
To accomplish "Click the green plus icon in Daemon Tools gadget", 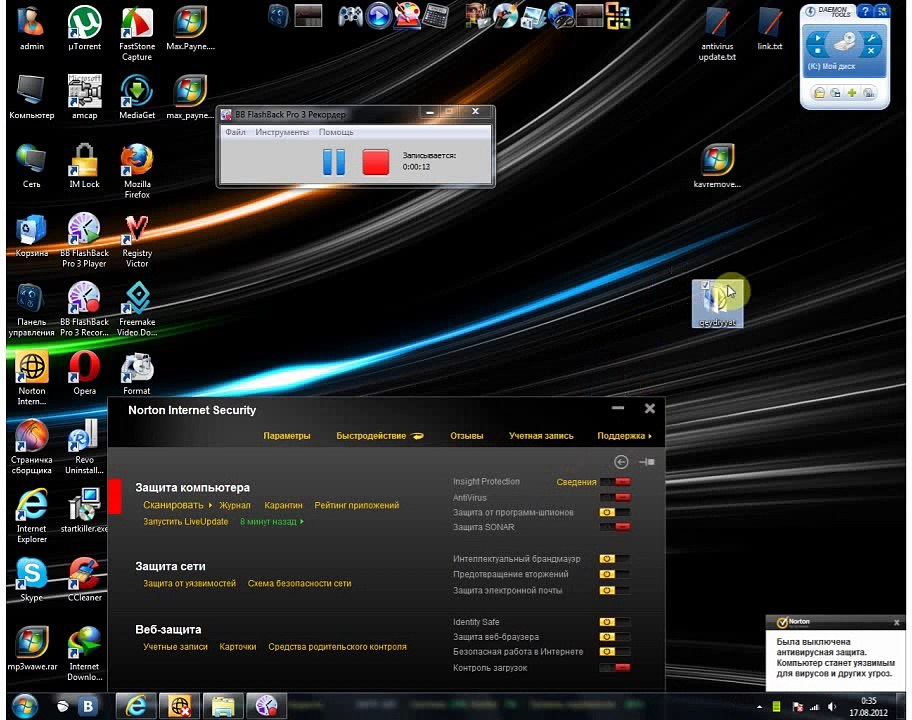I will 852,93.
